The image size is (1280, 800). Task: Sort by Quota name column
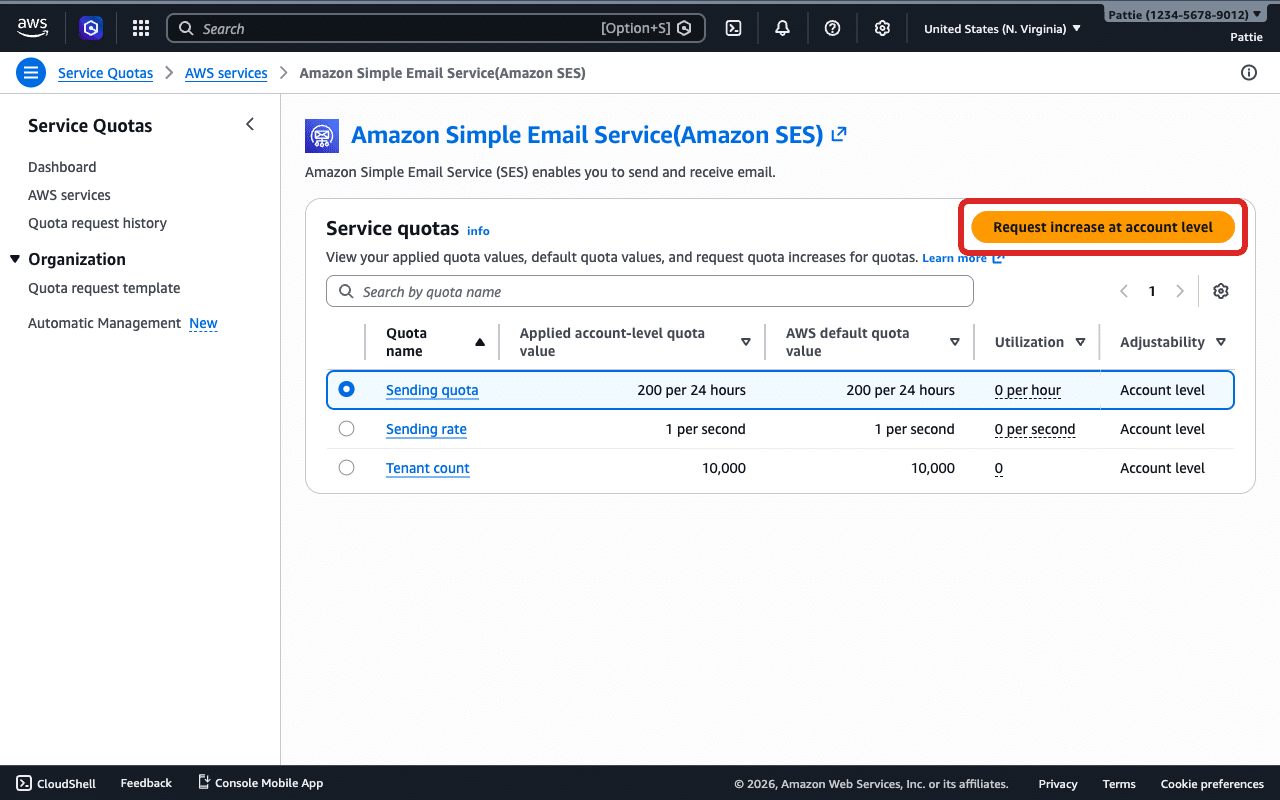click(x=480, y=342)
